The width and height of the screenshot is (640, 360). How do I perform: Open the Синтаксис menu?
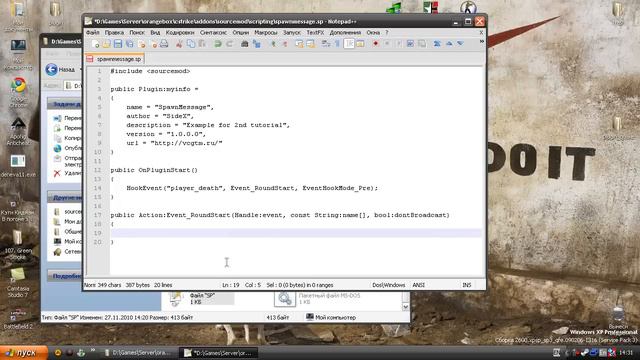click(x=213, y=32)
